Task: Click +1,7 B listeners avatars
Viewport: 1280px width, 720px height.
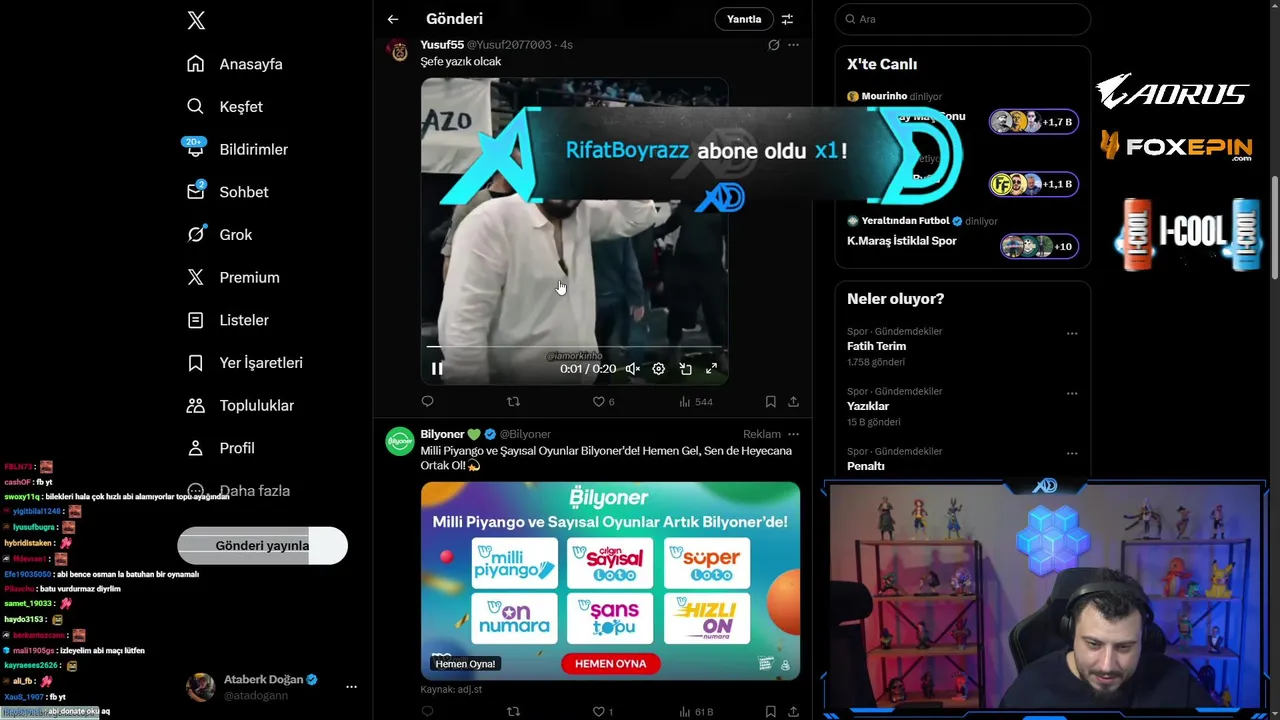Action: click(1034, 122)
